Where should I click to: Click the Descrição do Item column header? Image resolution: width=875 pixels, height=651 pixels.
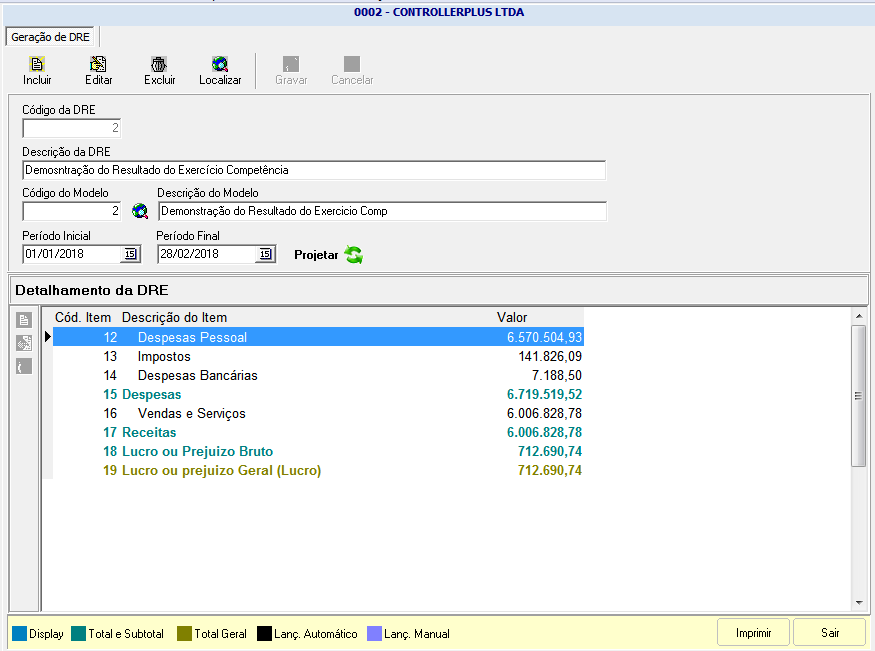point(175,317)
